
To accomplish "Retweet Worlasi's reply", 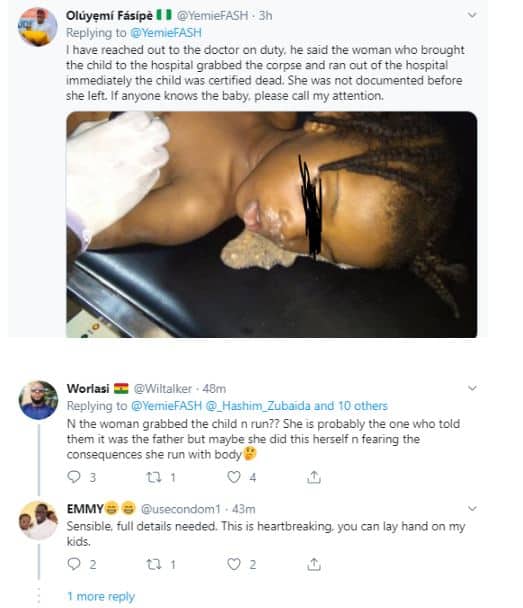I will [154, 477].
